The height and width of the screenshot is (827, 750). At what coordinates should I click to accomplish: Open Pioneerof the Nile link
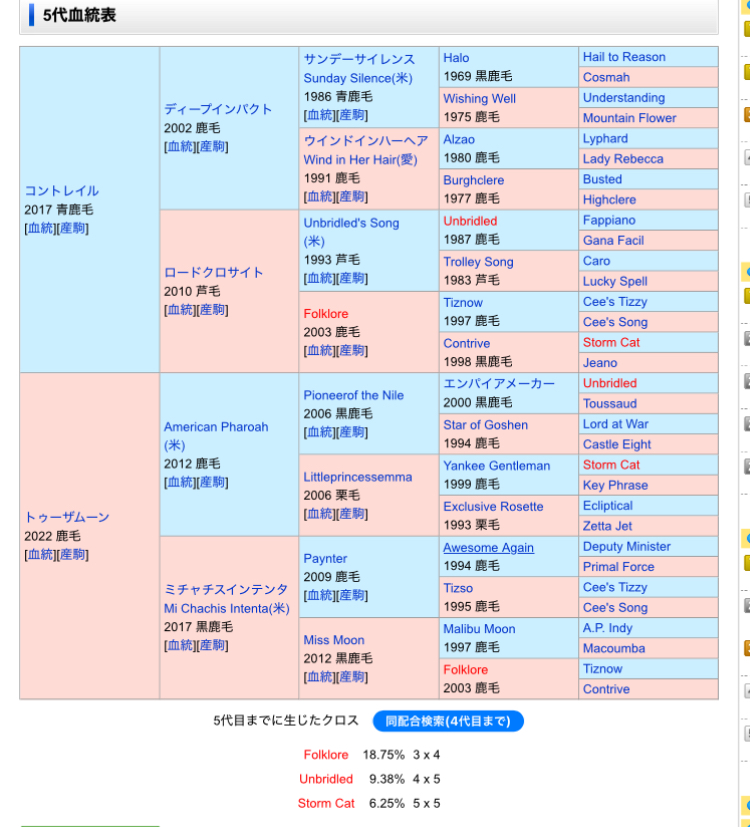point(353,395)
